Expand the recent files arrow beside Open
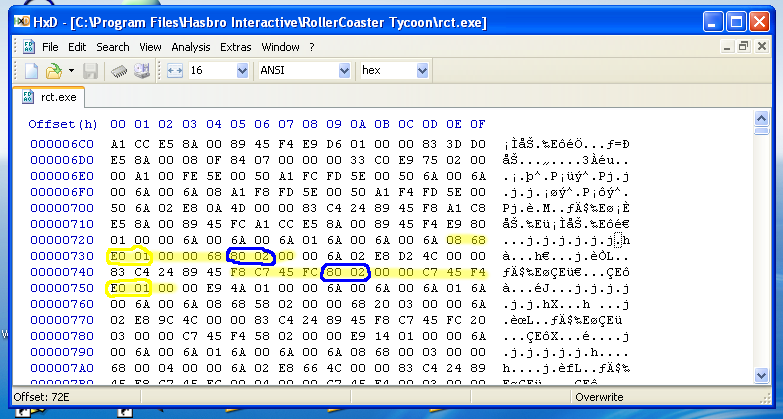This screenshot has height=419, width=783. point(71,71)
